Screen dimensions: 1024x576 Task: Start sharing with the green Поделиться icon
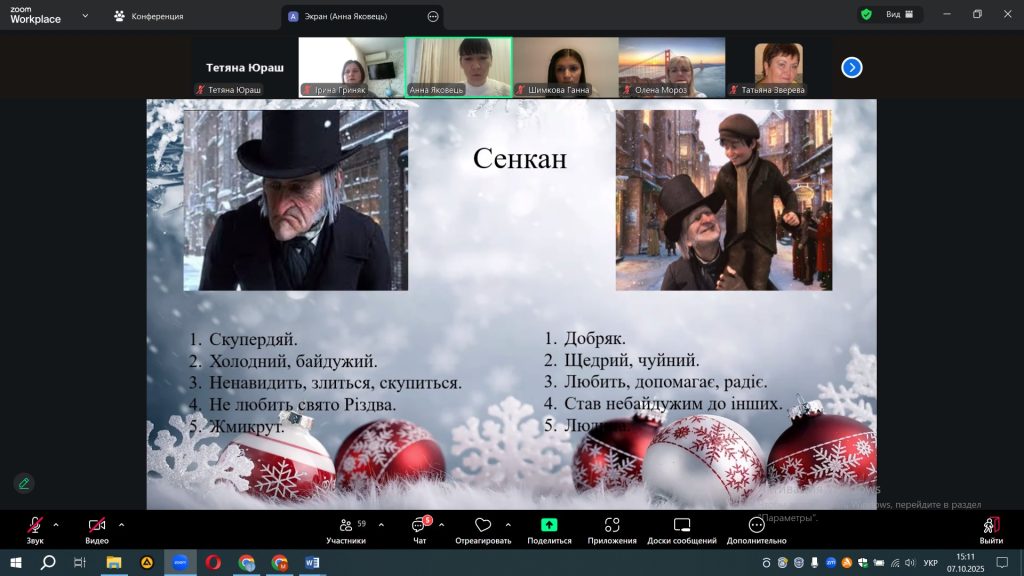click(x=549, y=525)
